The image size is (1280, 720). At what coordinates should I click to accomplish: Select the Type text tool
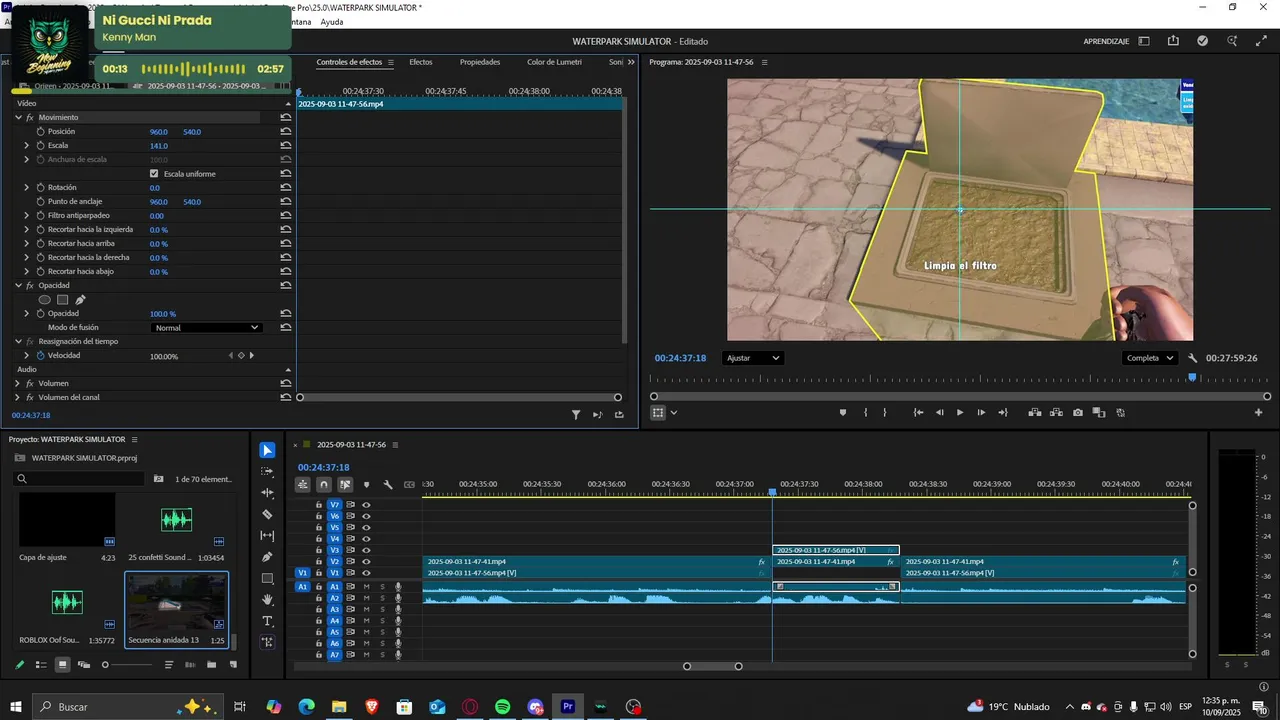pos(267,621)
